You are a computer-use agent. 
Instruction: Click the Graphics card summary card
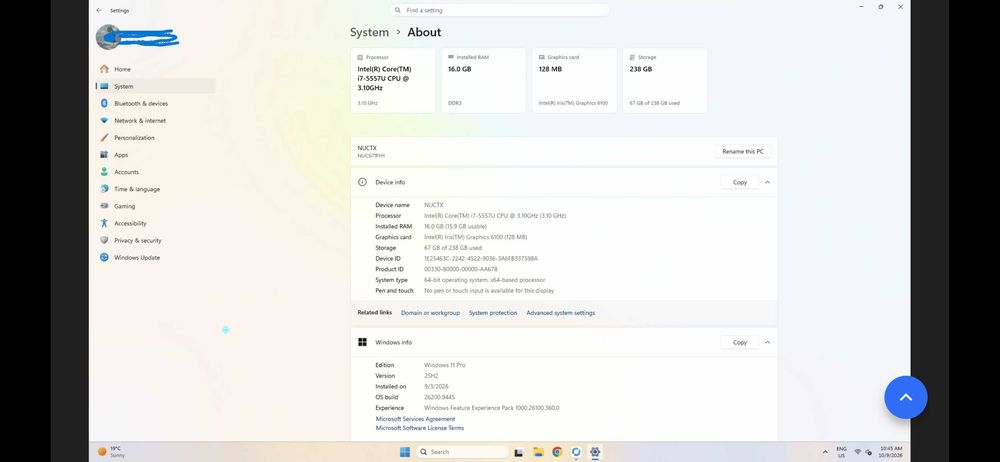click(x=575, y=80)
